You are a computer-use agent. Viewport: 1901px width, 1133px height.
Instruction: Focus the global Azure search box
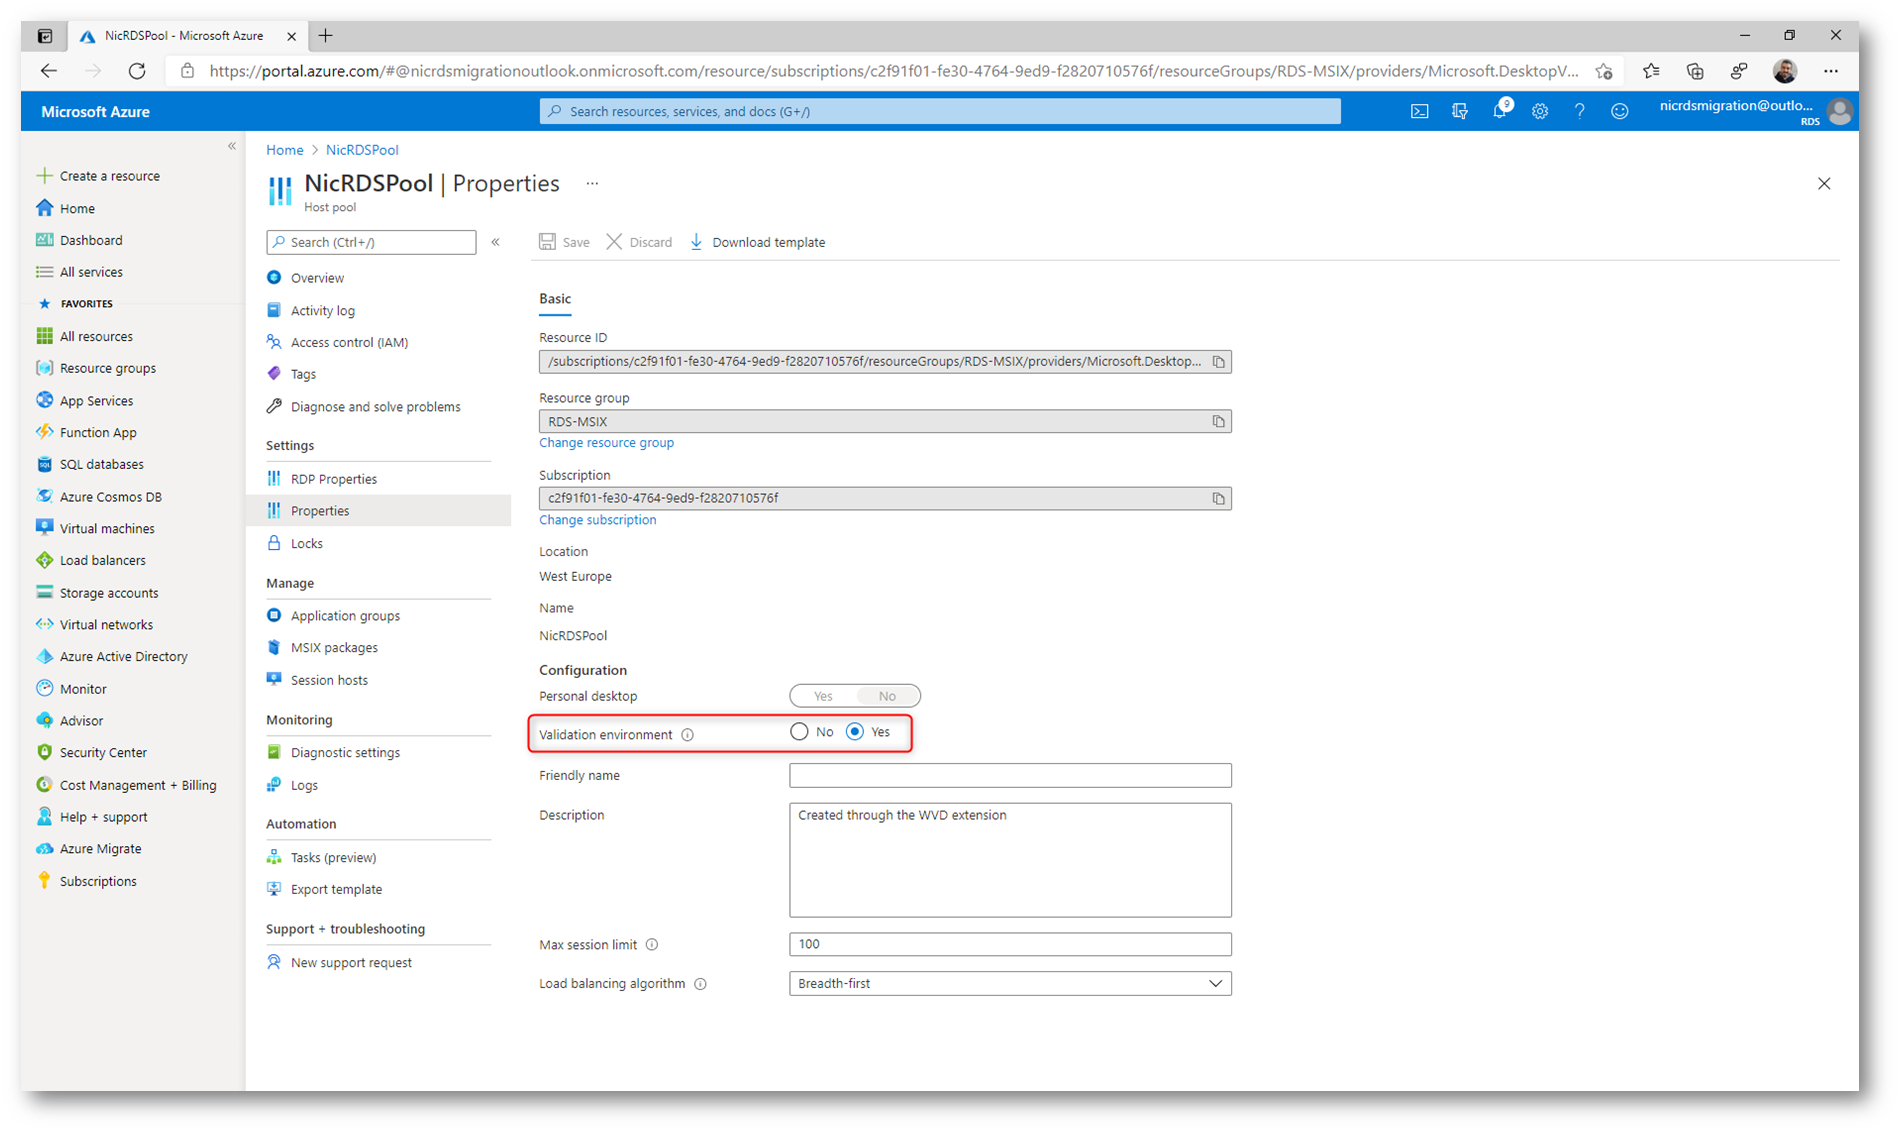pos(940,112)
